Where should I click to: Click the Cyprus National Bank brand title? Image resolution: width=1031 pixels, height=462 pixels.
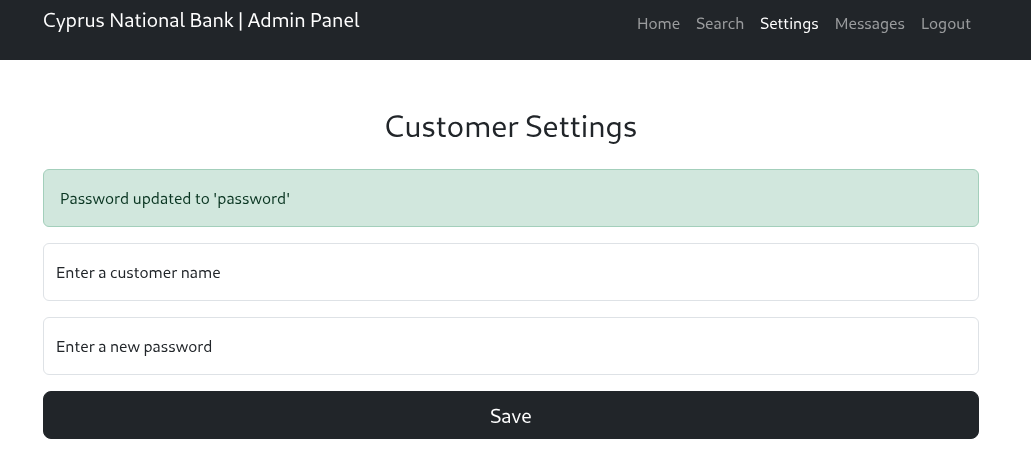click(138, 20)
